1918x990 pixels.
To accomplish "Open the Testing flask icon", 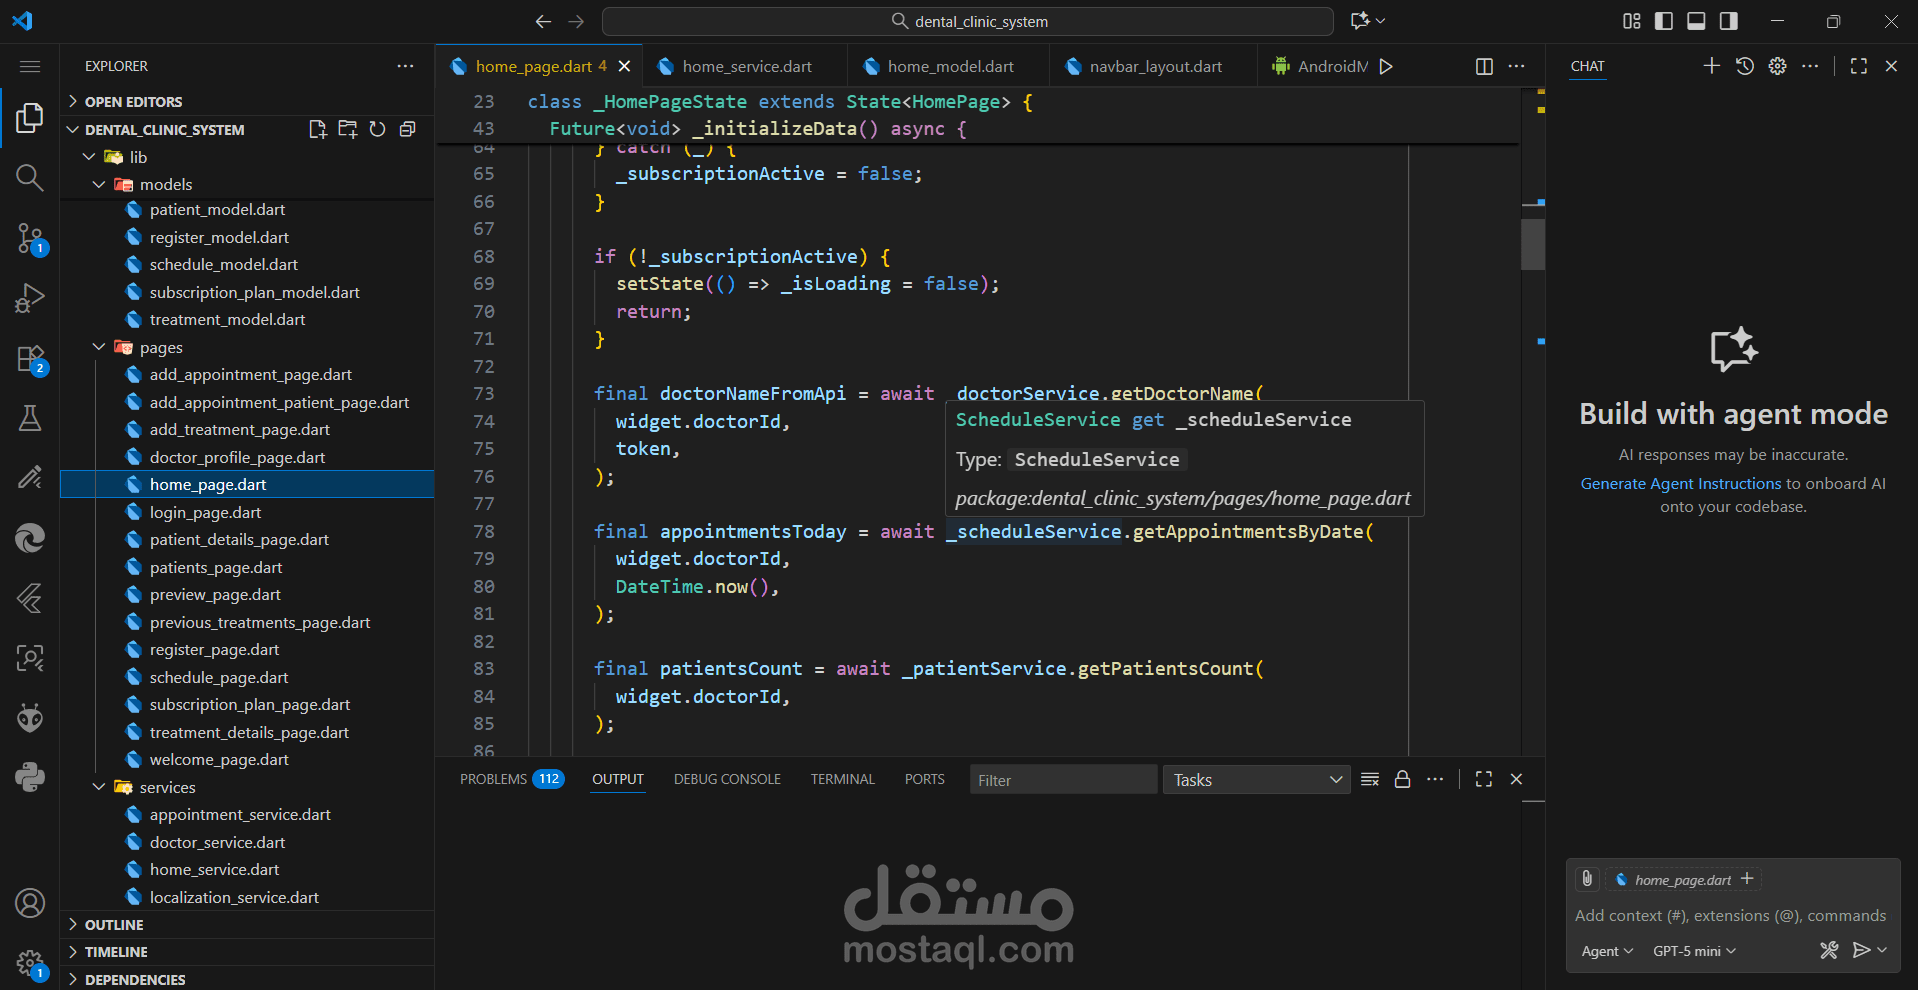I will (30, 418).
